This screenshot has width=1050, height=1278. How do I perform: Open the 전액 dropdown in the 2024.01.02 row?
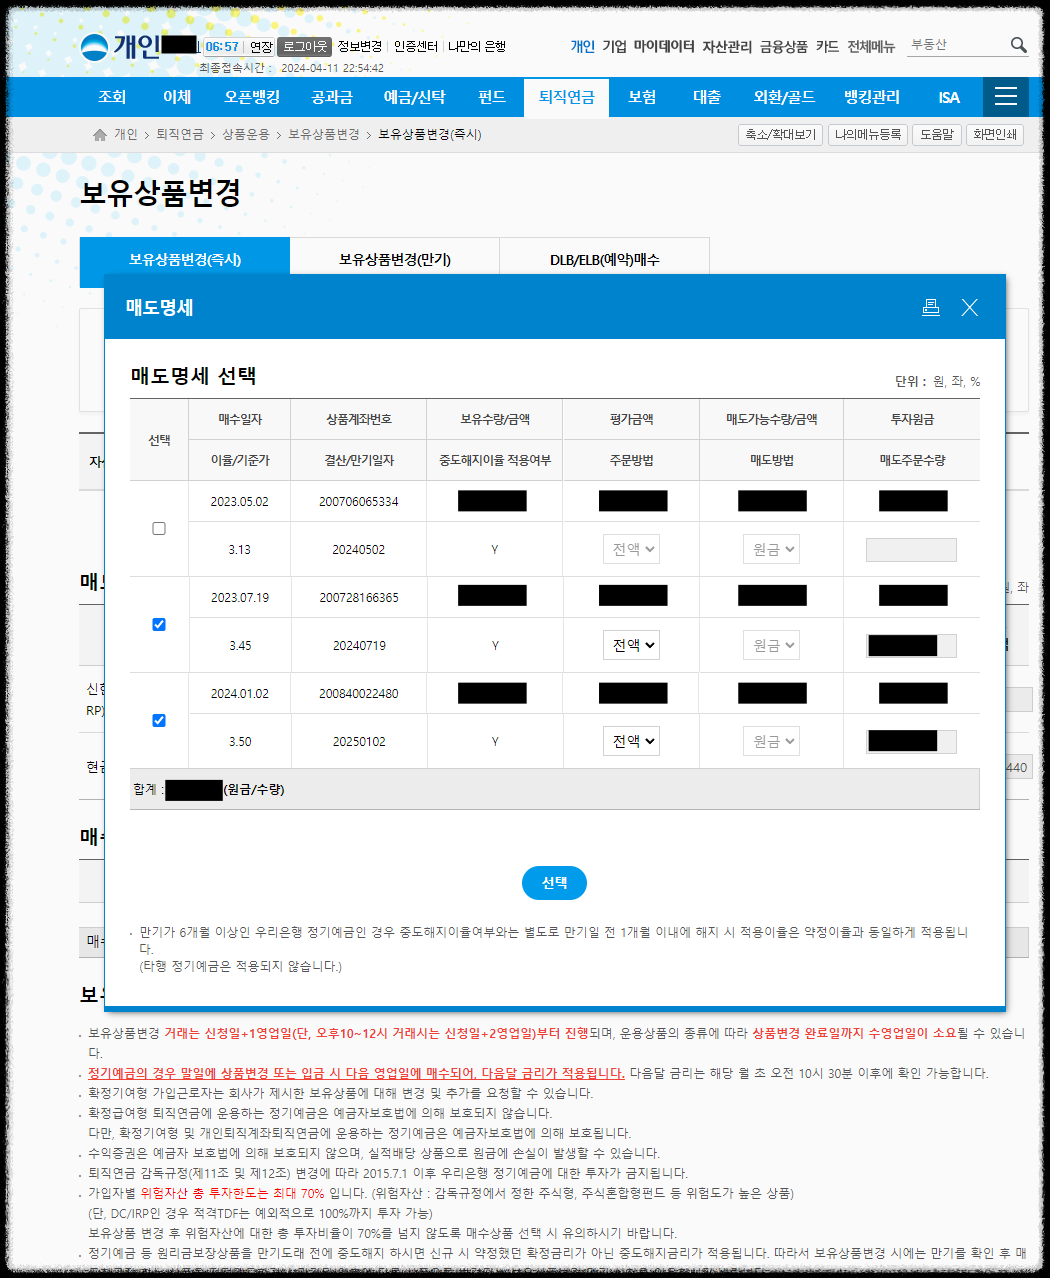pyautogui.click(x=631, y=740)
